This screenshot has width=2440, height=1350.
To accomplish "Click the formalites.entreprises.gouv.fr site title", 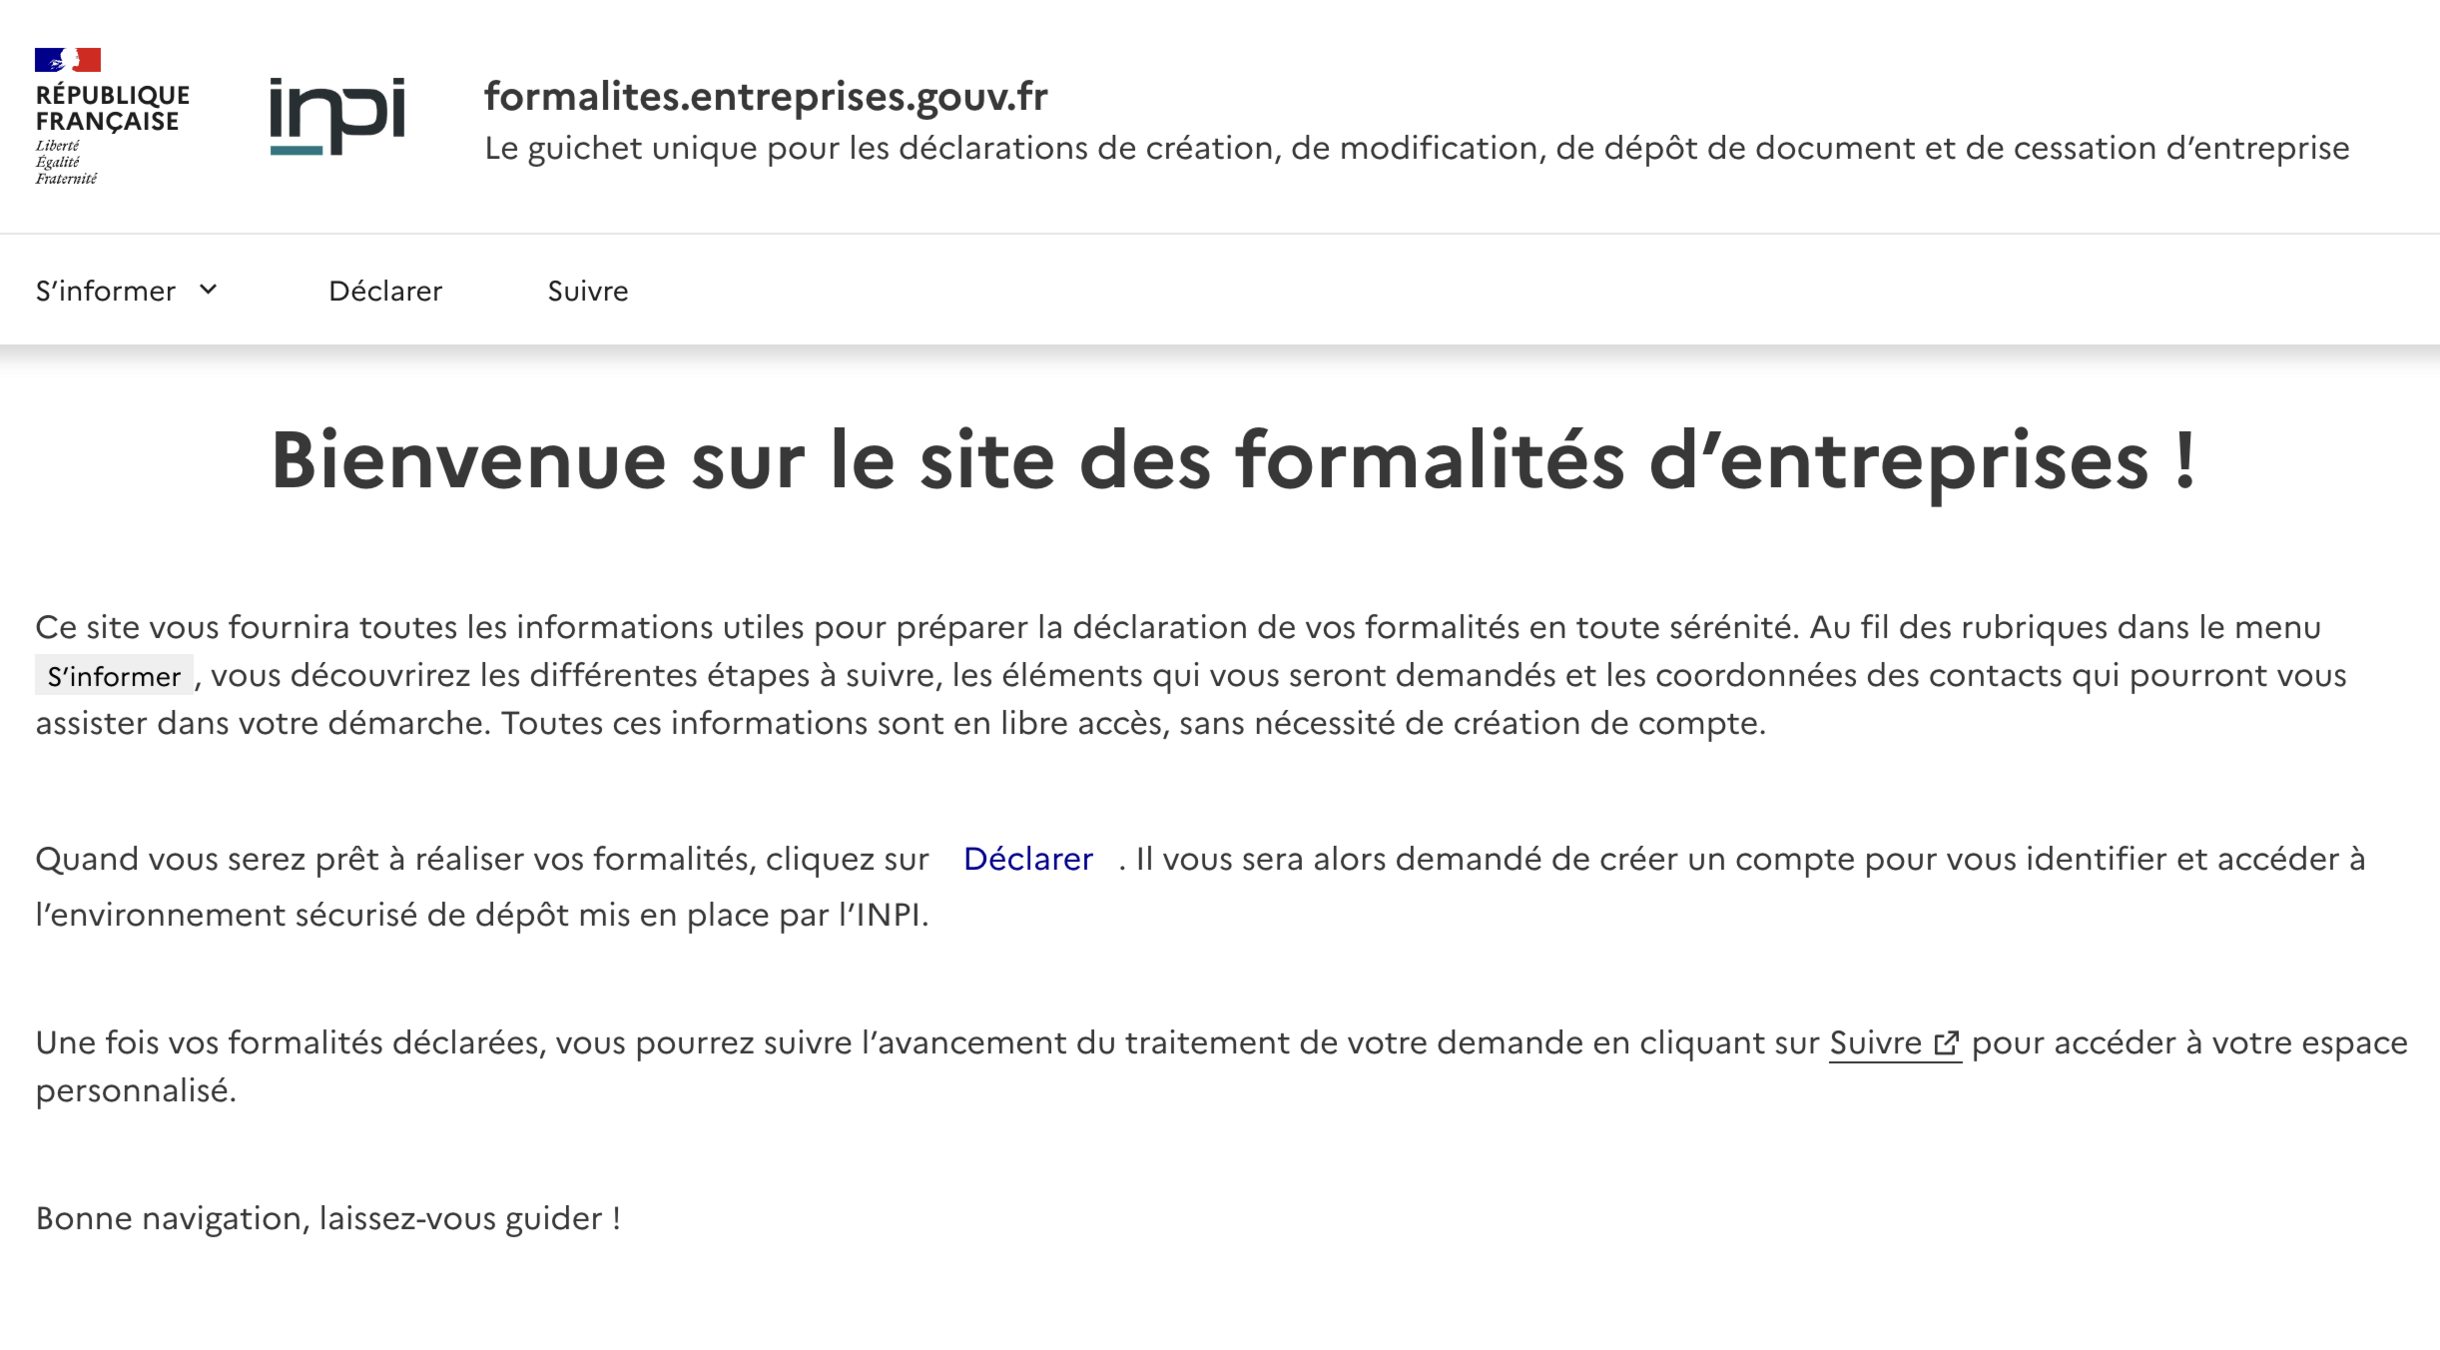I will click(765, 96).
